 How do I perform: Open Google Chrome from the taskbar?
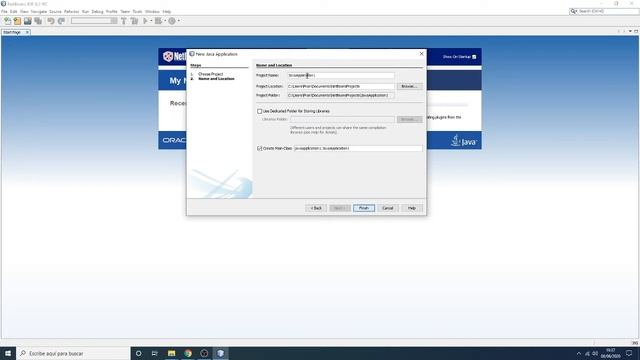tap(188, 353)
